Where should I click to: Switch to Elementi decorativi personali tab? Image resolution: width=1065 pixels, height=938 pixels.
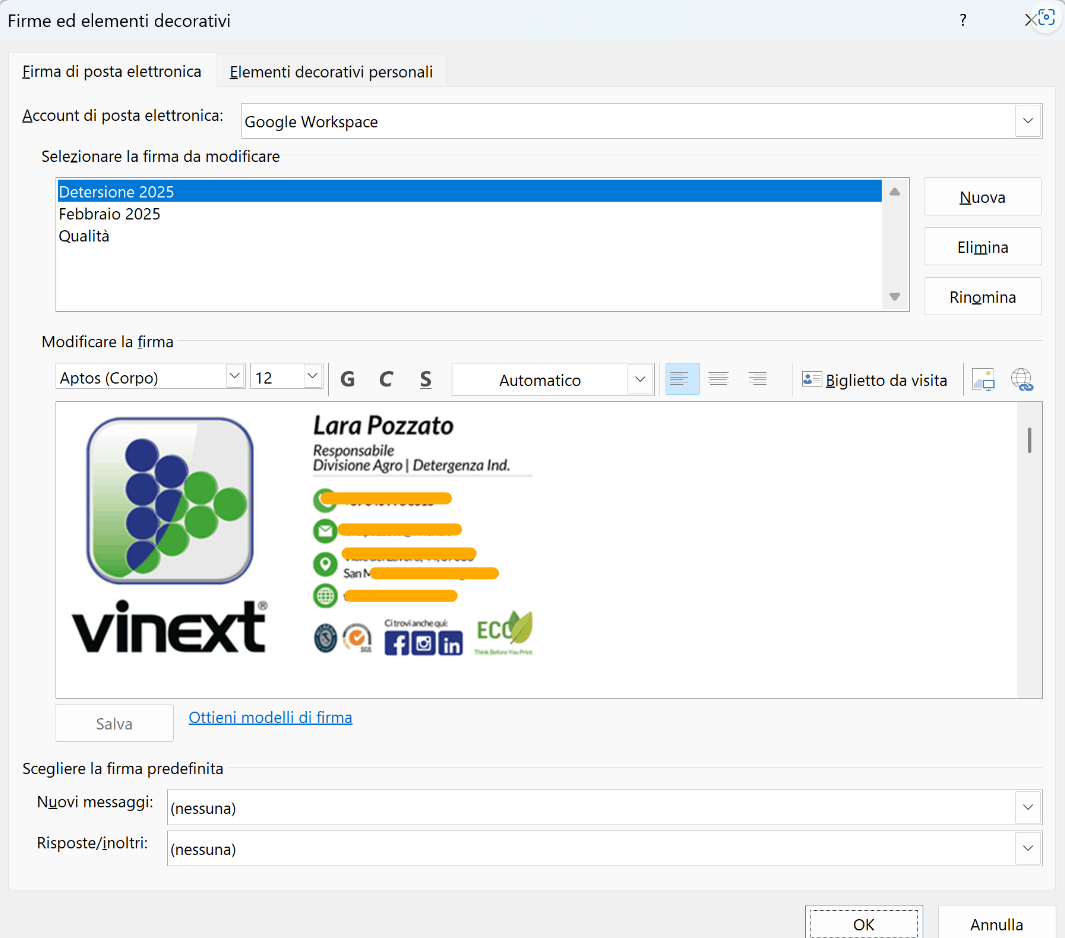click(331, 71)
